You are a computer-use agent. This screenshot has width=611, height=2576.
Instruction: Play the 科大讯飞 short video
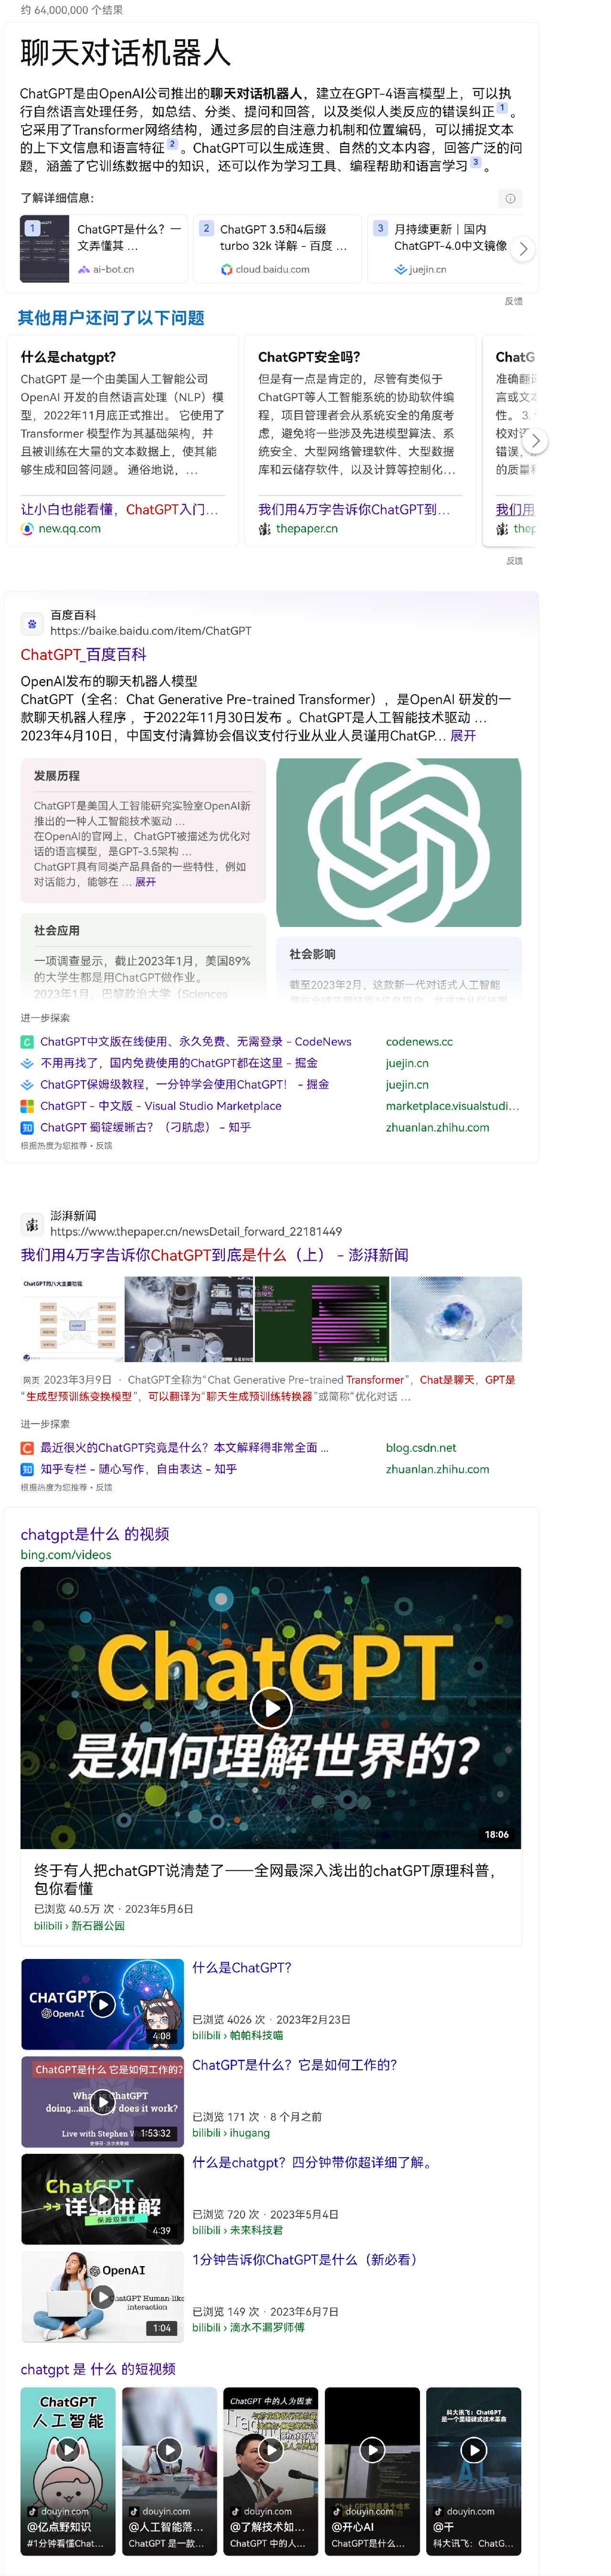click(474, 2471)
